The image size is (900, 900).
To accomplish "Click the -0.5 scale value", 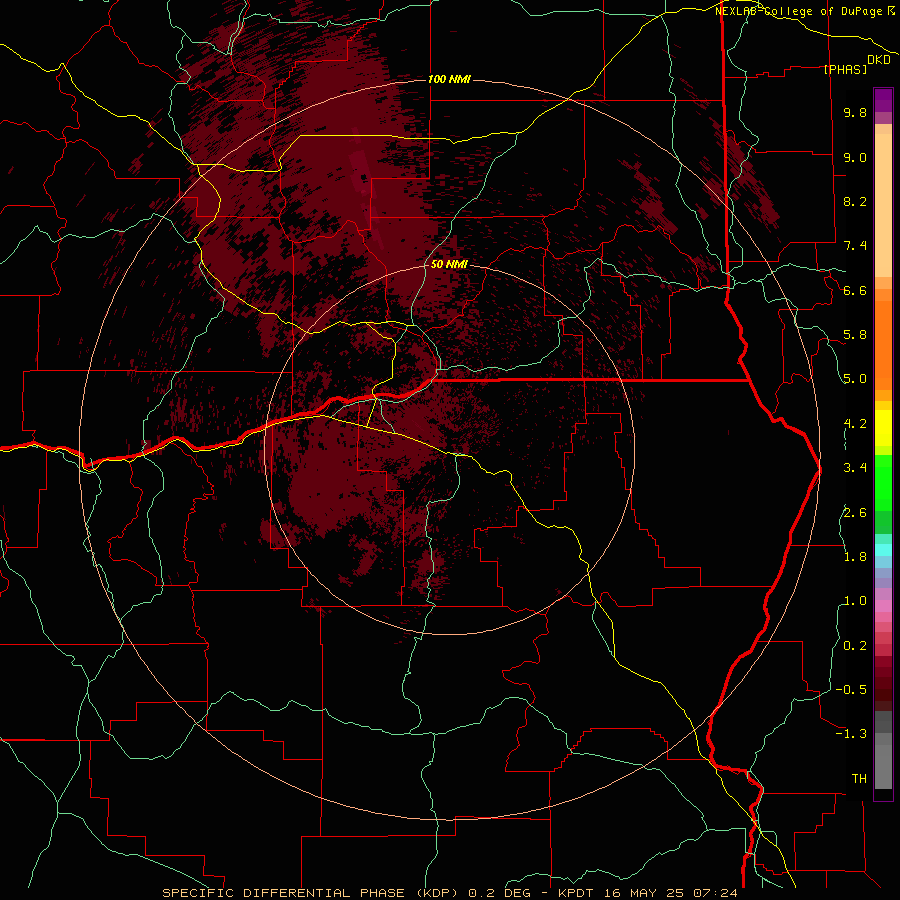I will [851, 690].
